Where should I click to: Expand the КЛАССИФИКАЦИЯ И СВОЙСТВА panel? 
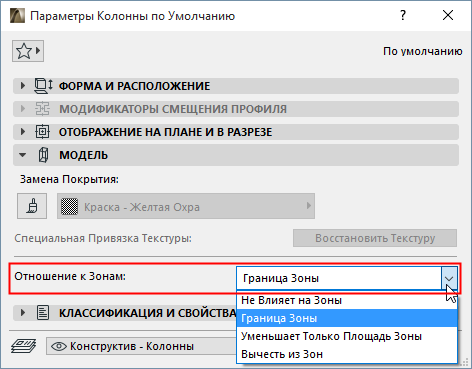pyautogui.click(x=23, y=313)
